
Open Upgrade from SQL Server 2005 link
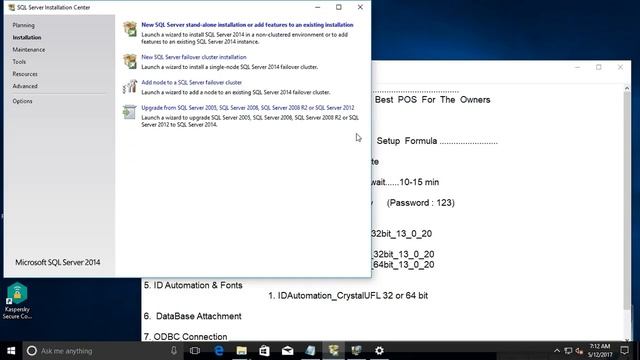248,108
